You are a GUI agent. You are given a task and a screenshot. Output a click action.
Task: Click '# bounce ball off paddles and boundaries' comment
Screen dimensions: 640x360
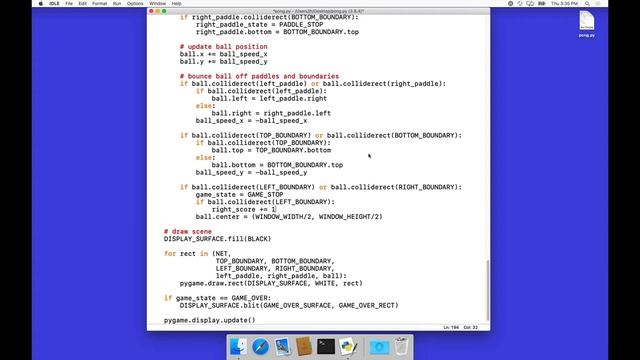(x=259, y=76)
